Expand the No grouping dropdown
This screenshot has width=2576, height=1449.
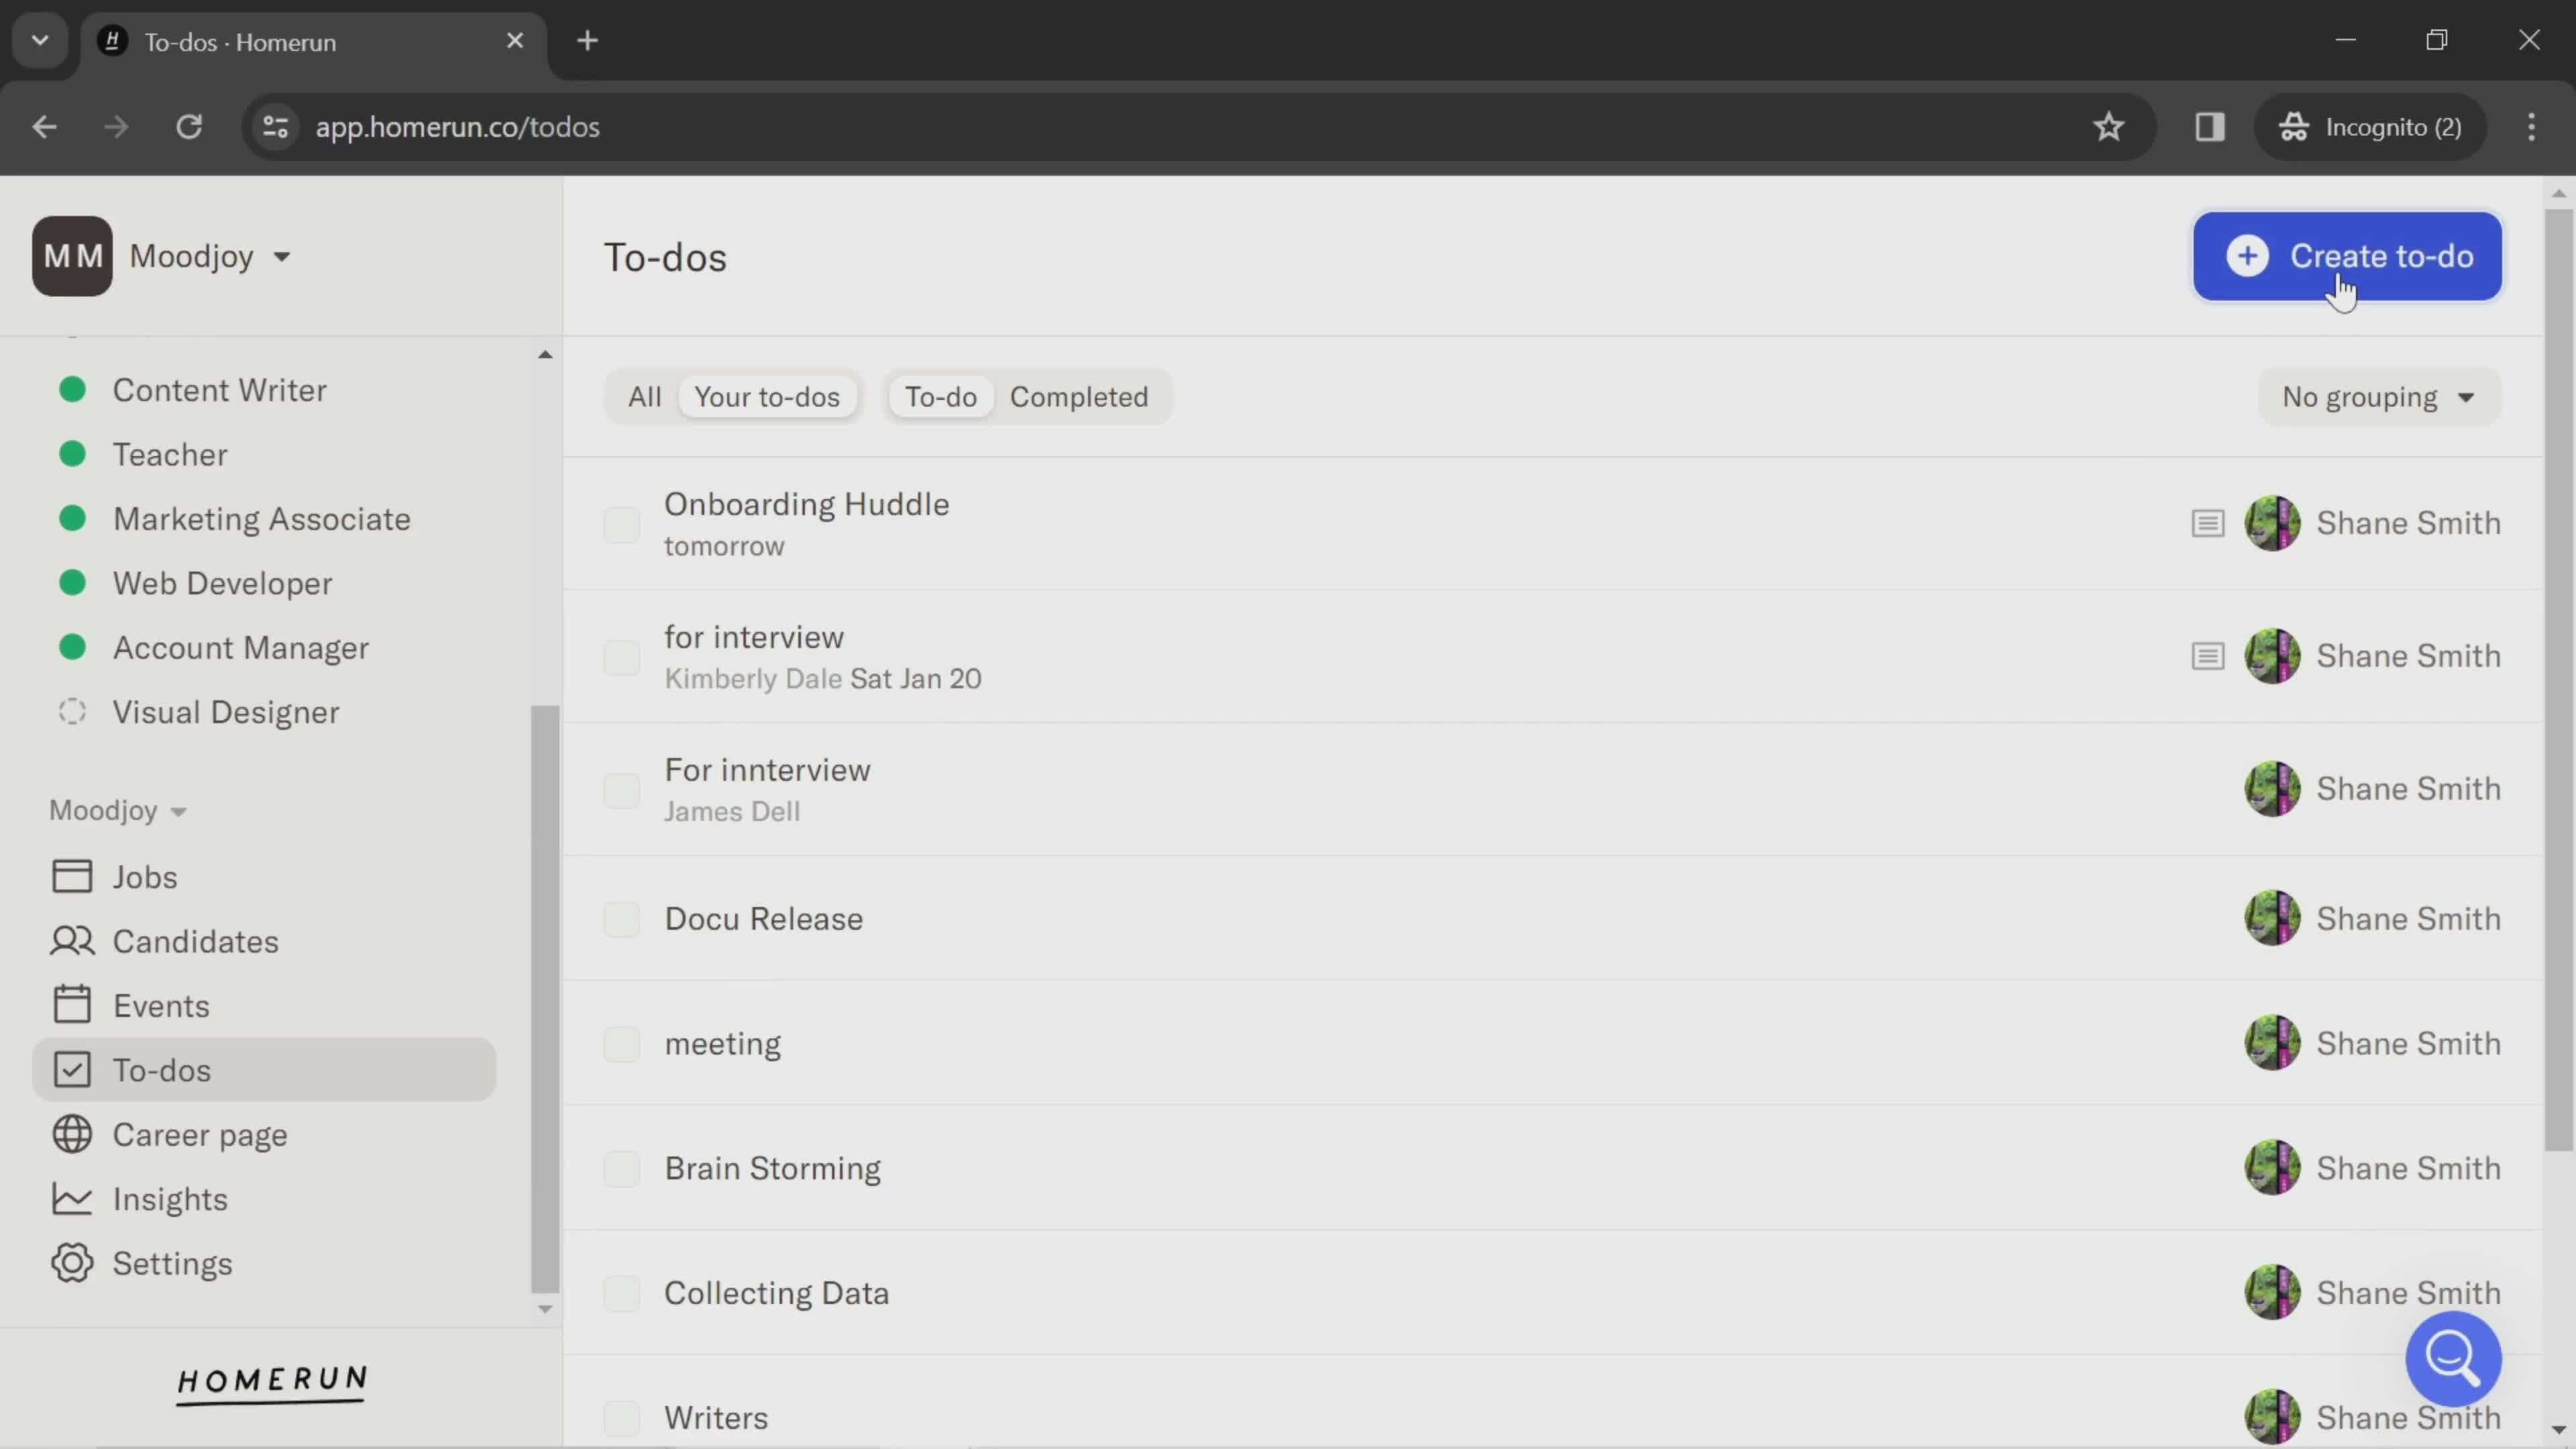pyautogui.click(x=2379, y=398)
